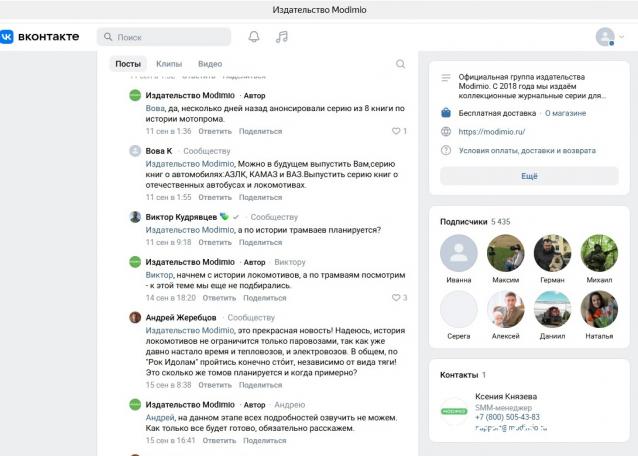Click the magnifier icon in posts tab bar
The width and height of the screenshot is (638, 456).
(x=400, y=64)
